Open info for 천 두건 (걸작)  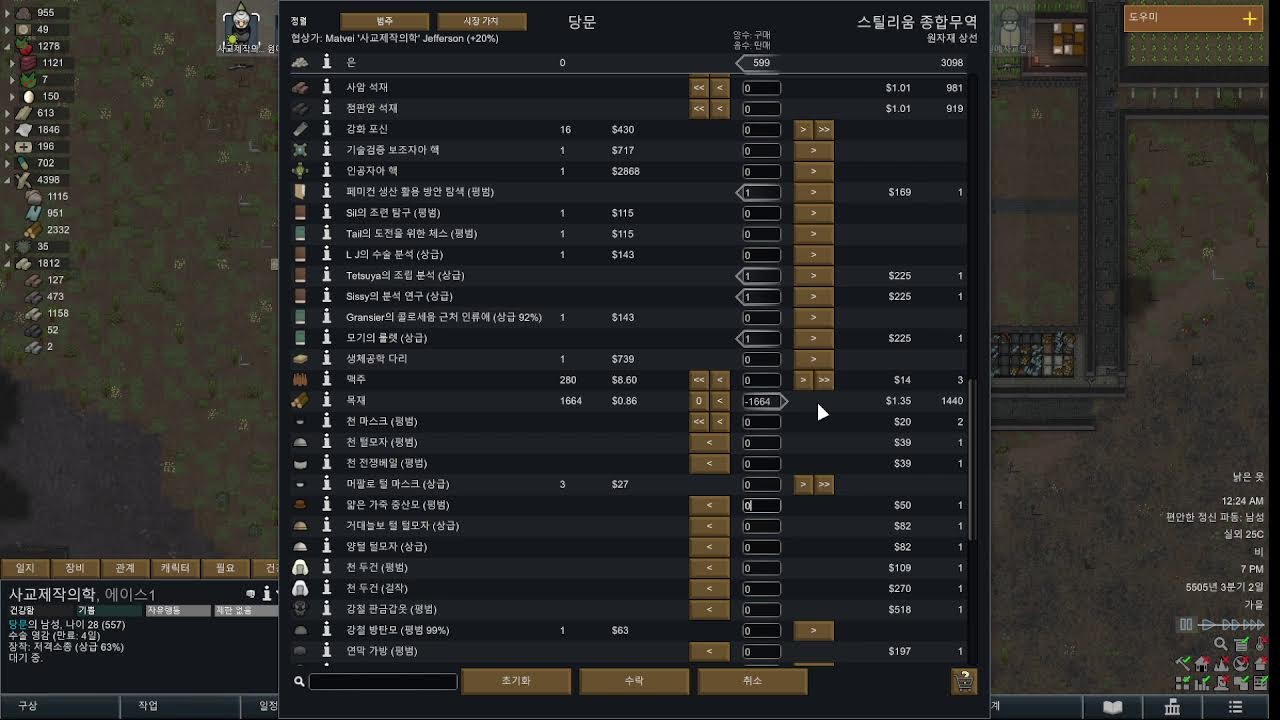tap(326, 588)
